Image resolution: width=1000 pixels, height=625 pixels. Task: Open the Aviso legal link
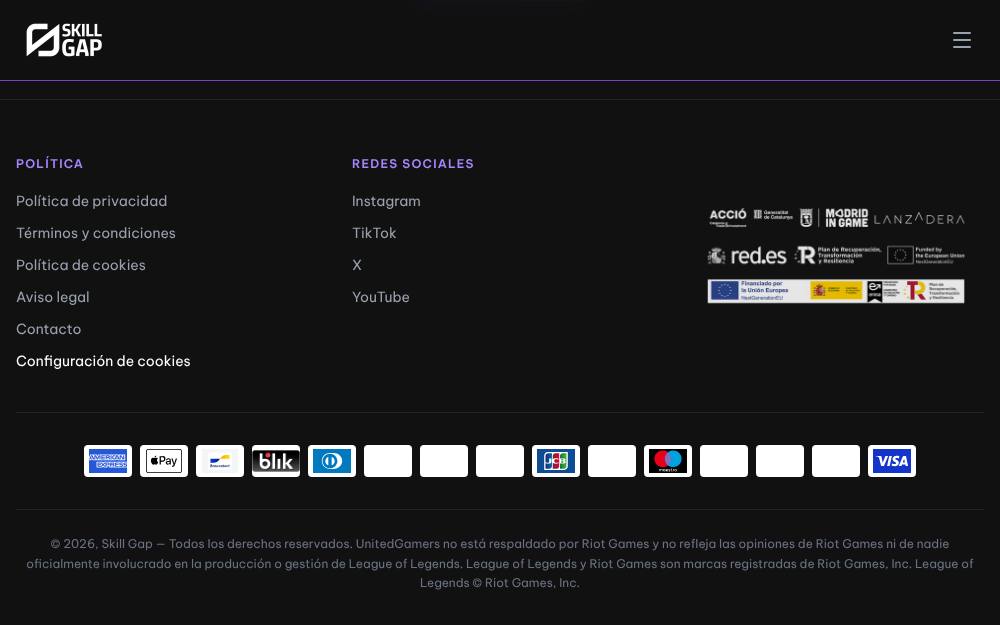pos(52,297)
